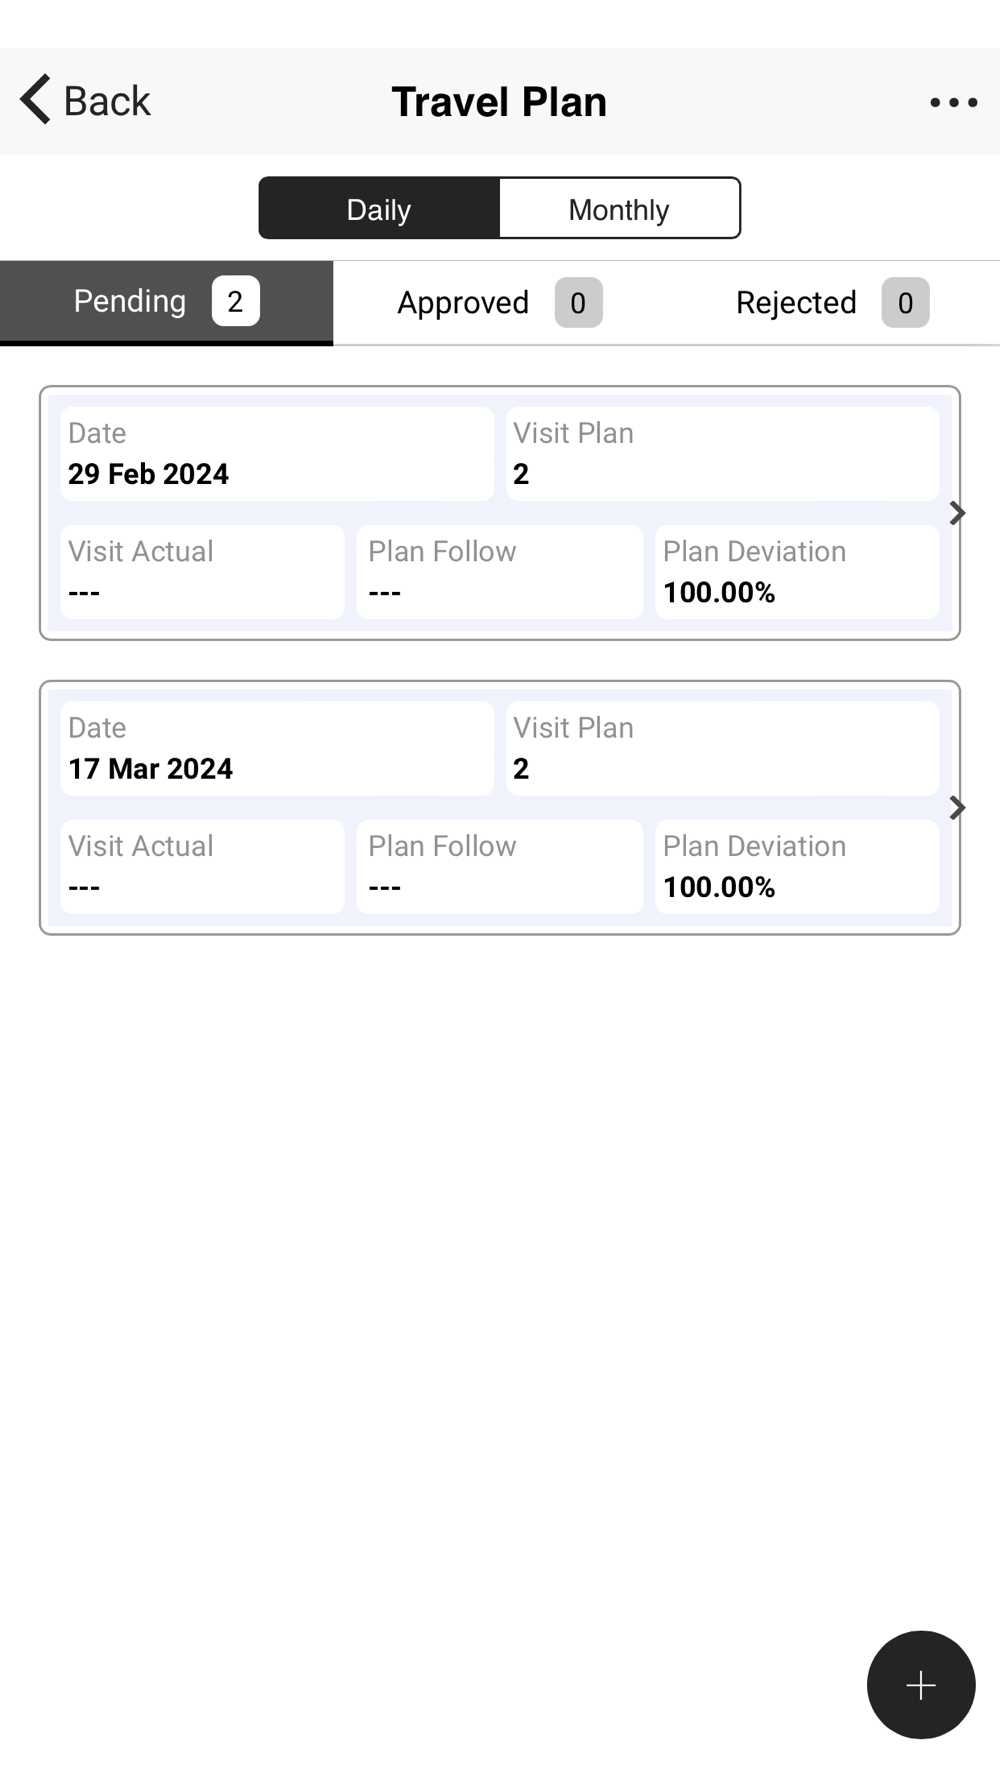The width and height of the screenshot is (1000, 1778).
Task: Select Plan Deviation in 17 Mar card
Action: [x=796, y=867]
